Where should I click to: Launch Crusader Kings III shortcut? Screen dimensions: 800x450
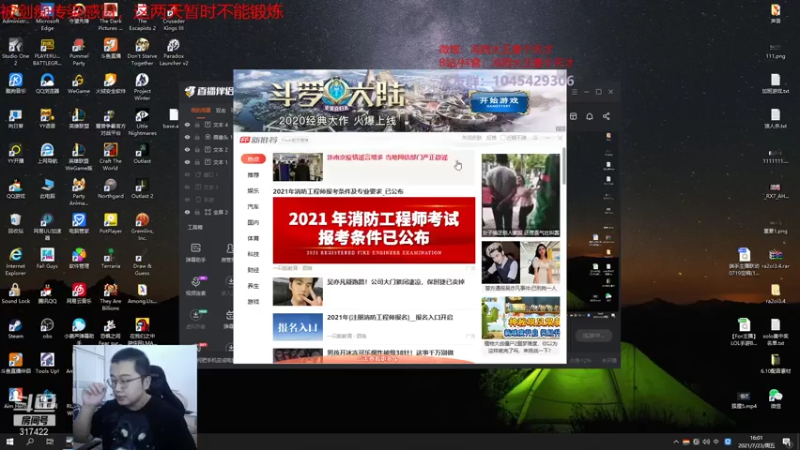173,16
